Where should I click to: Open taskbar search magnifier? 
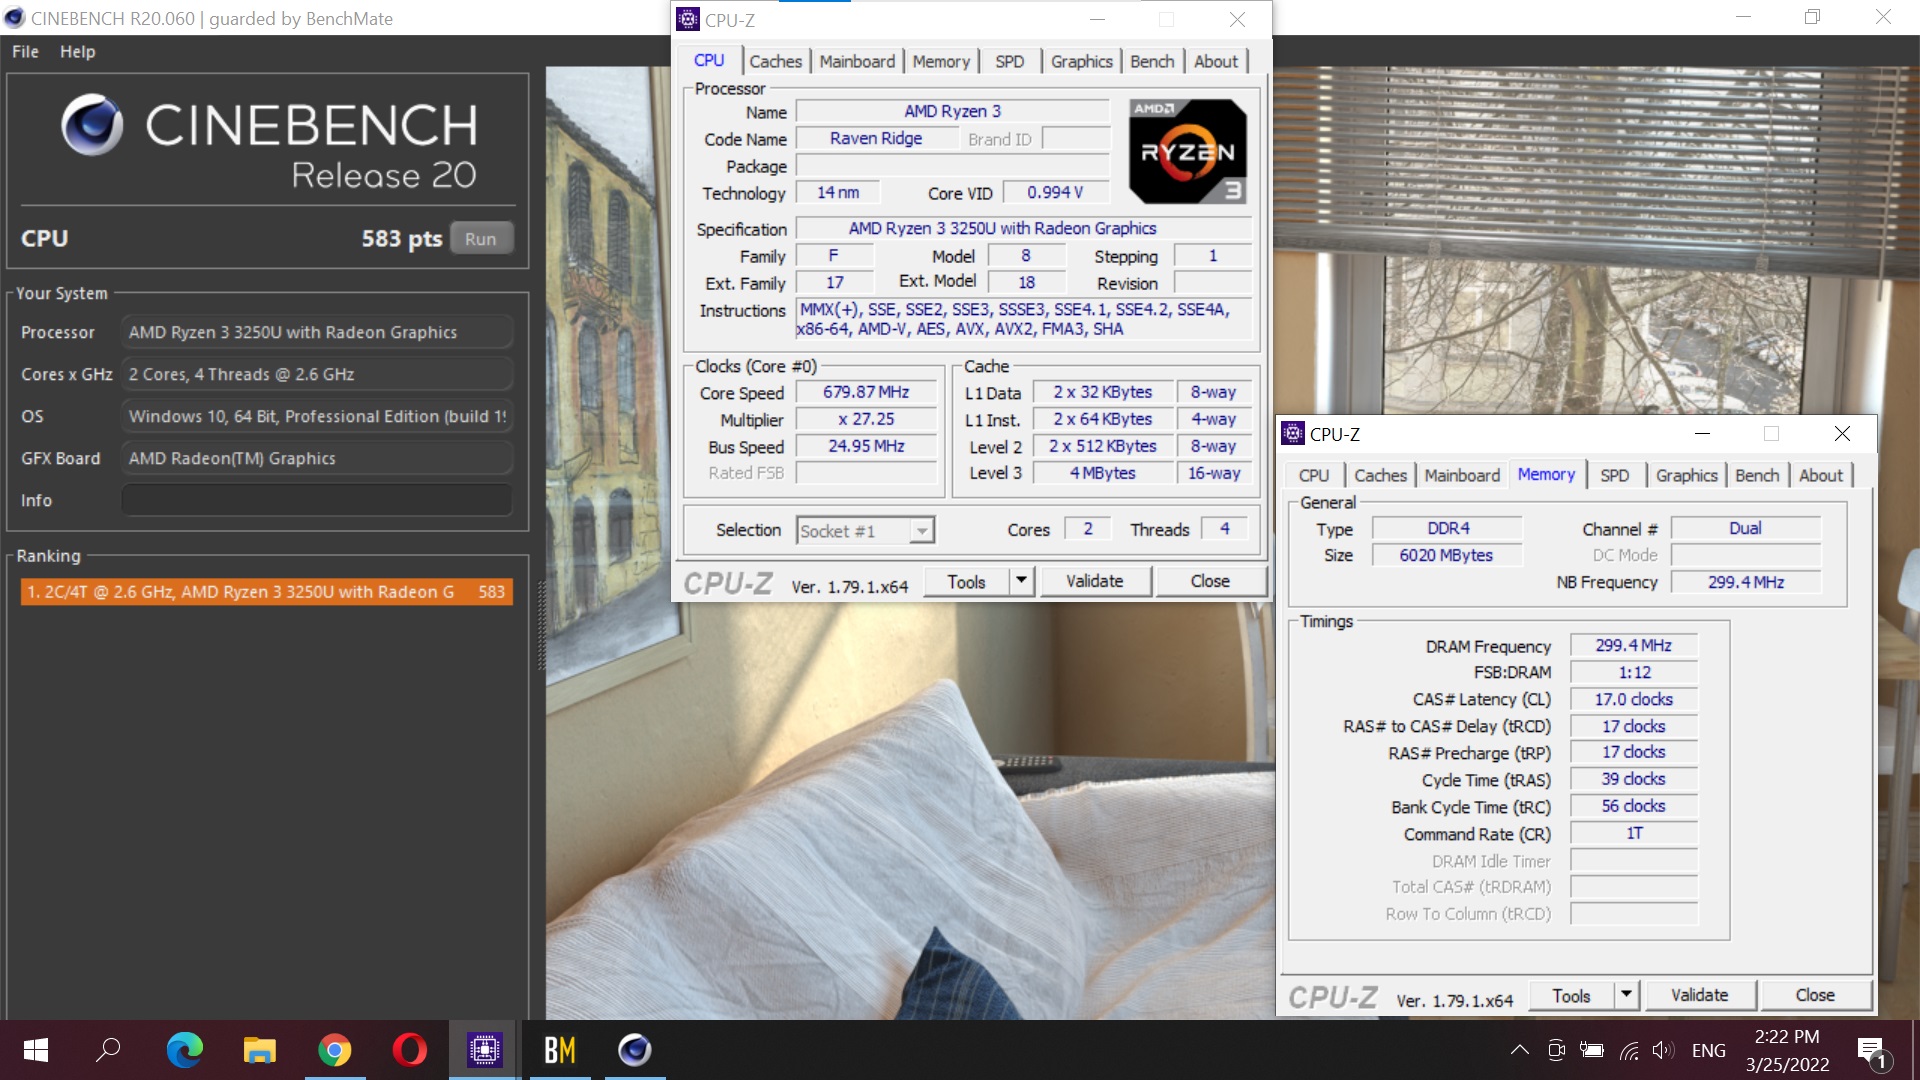coord(108,1050)
